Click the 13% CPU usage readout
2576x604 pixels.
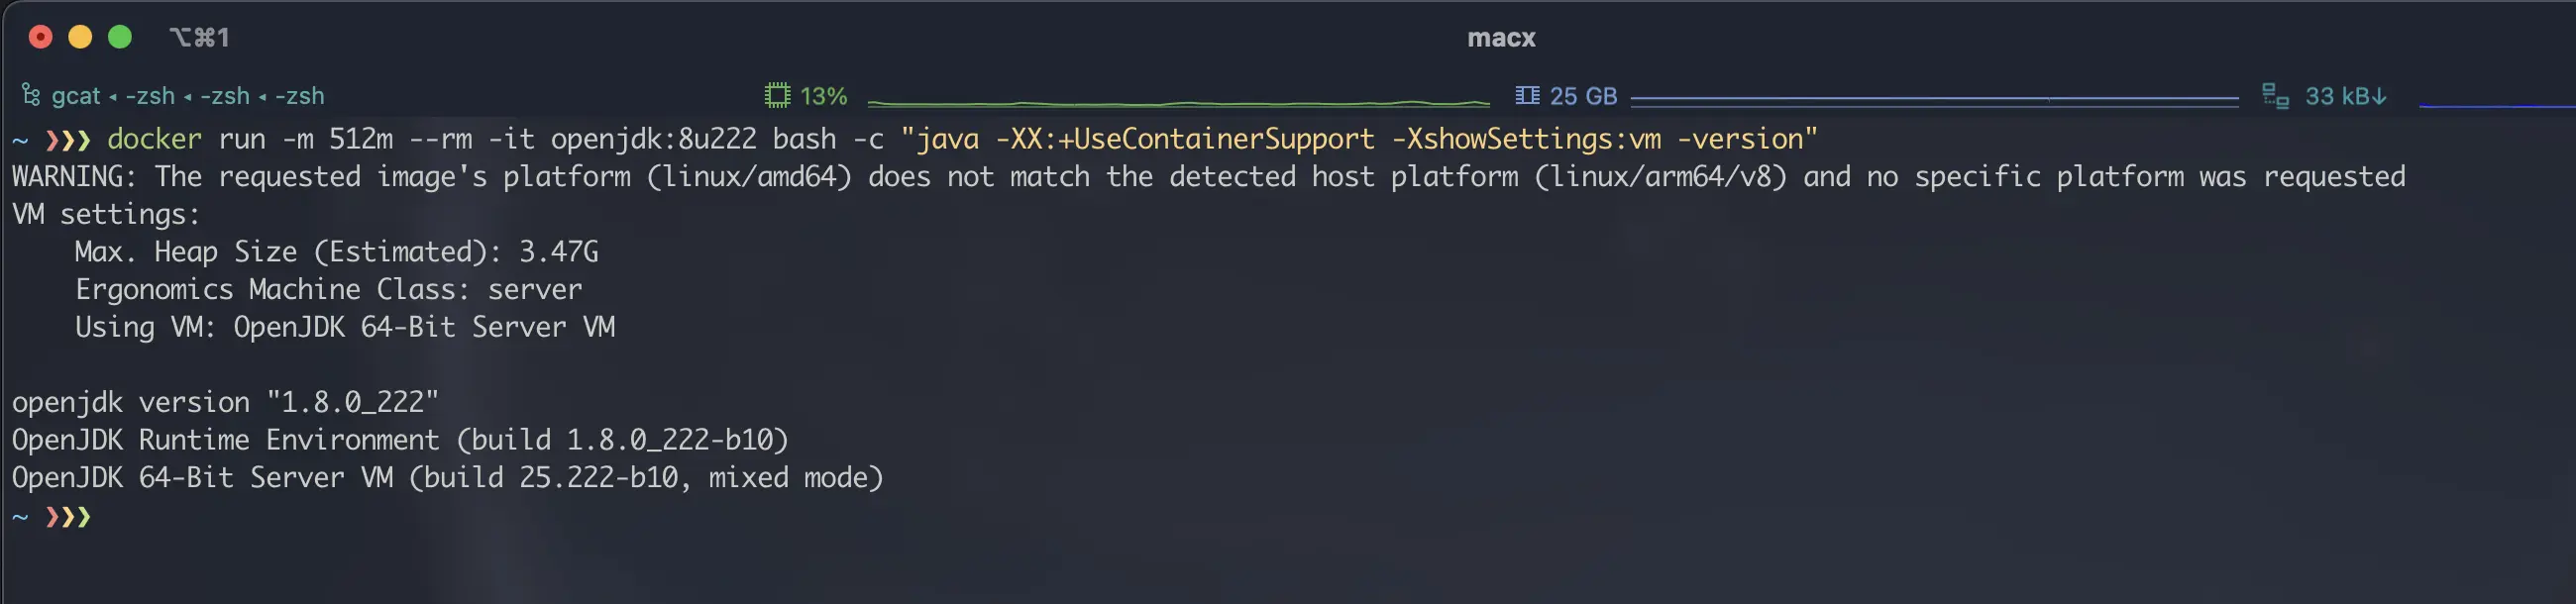tap(824, 96)
